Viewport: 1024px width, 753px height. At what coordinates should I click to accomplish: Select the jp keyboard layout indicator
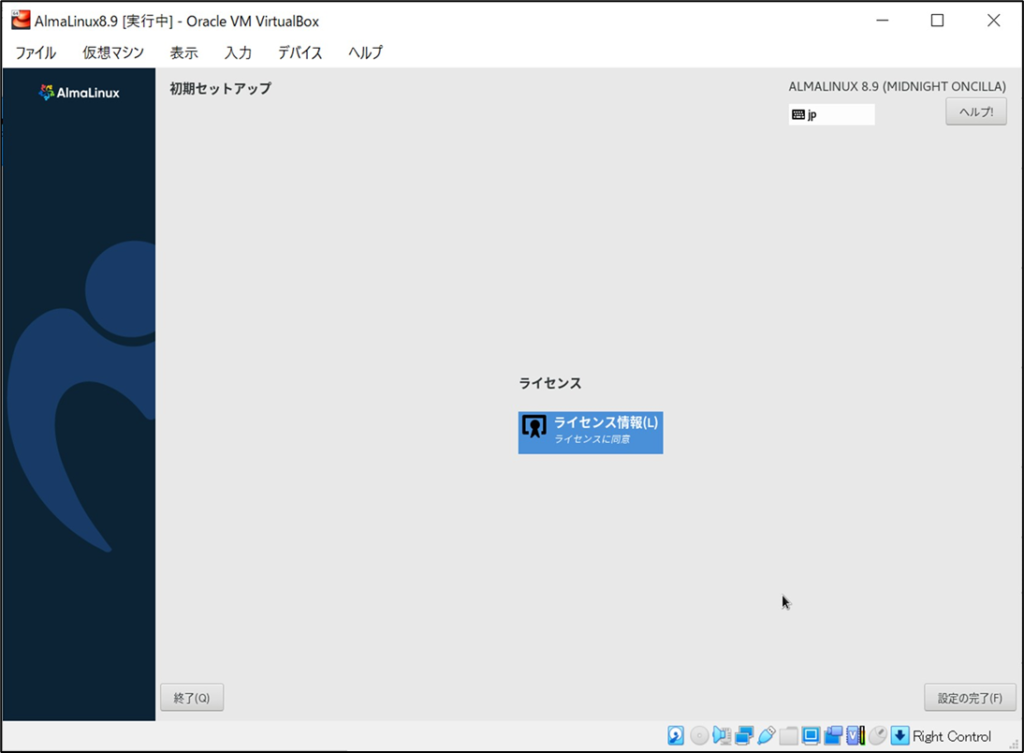(x=831, y=114)
